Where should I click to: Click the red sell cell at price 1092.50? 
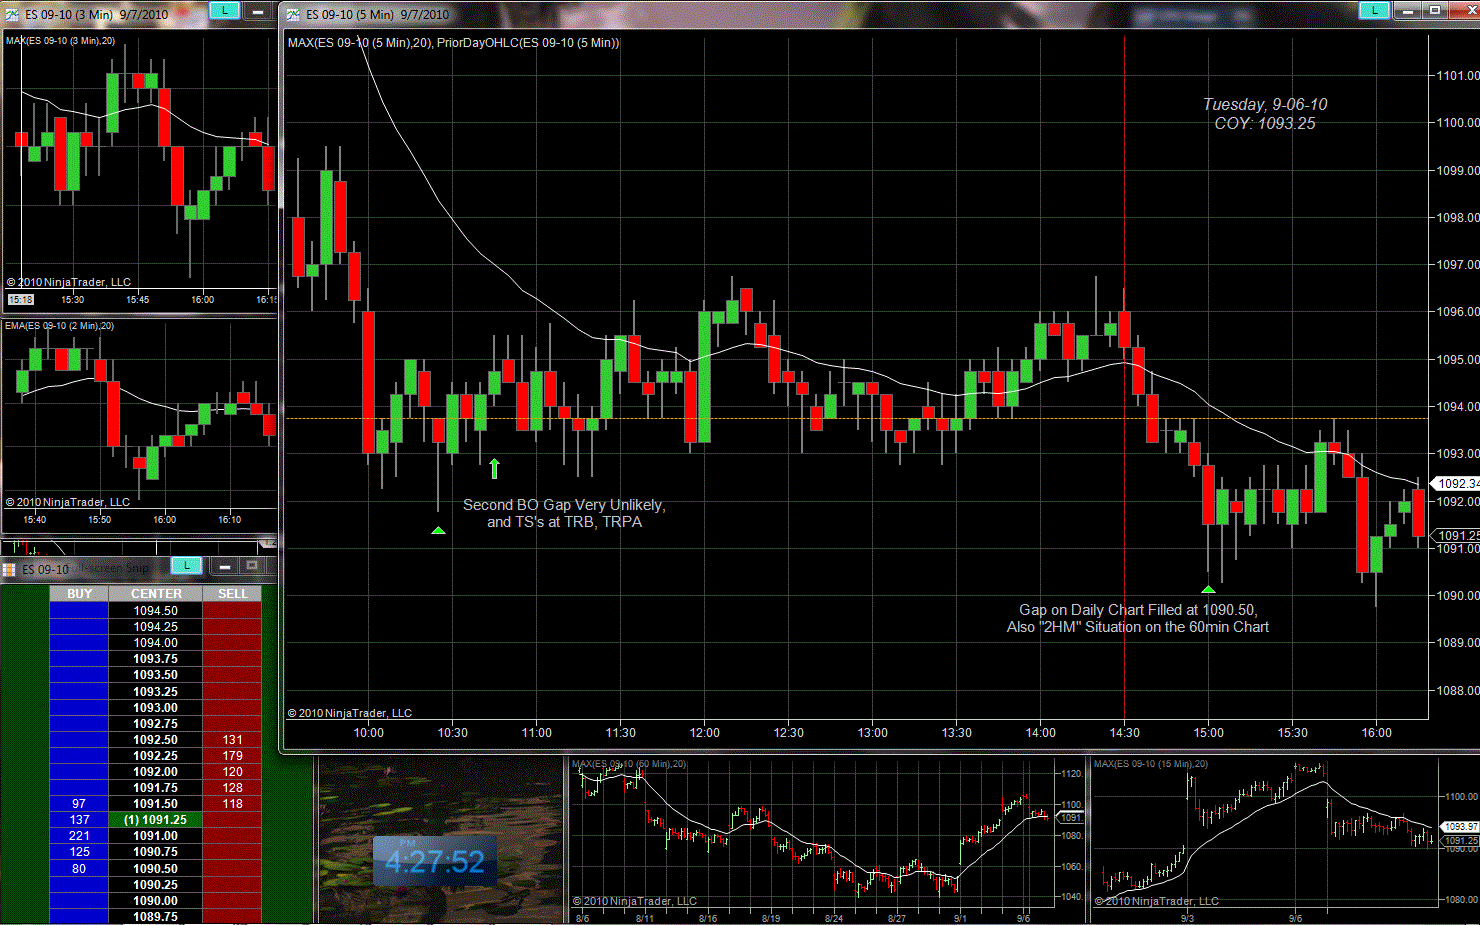pos(232,740)
